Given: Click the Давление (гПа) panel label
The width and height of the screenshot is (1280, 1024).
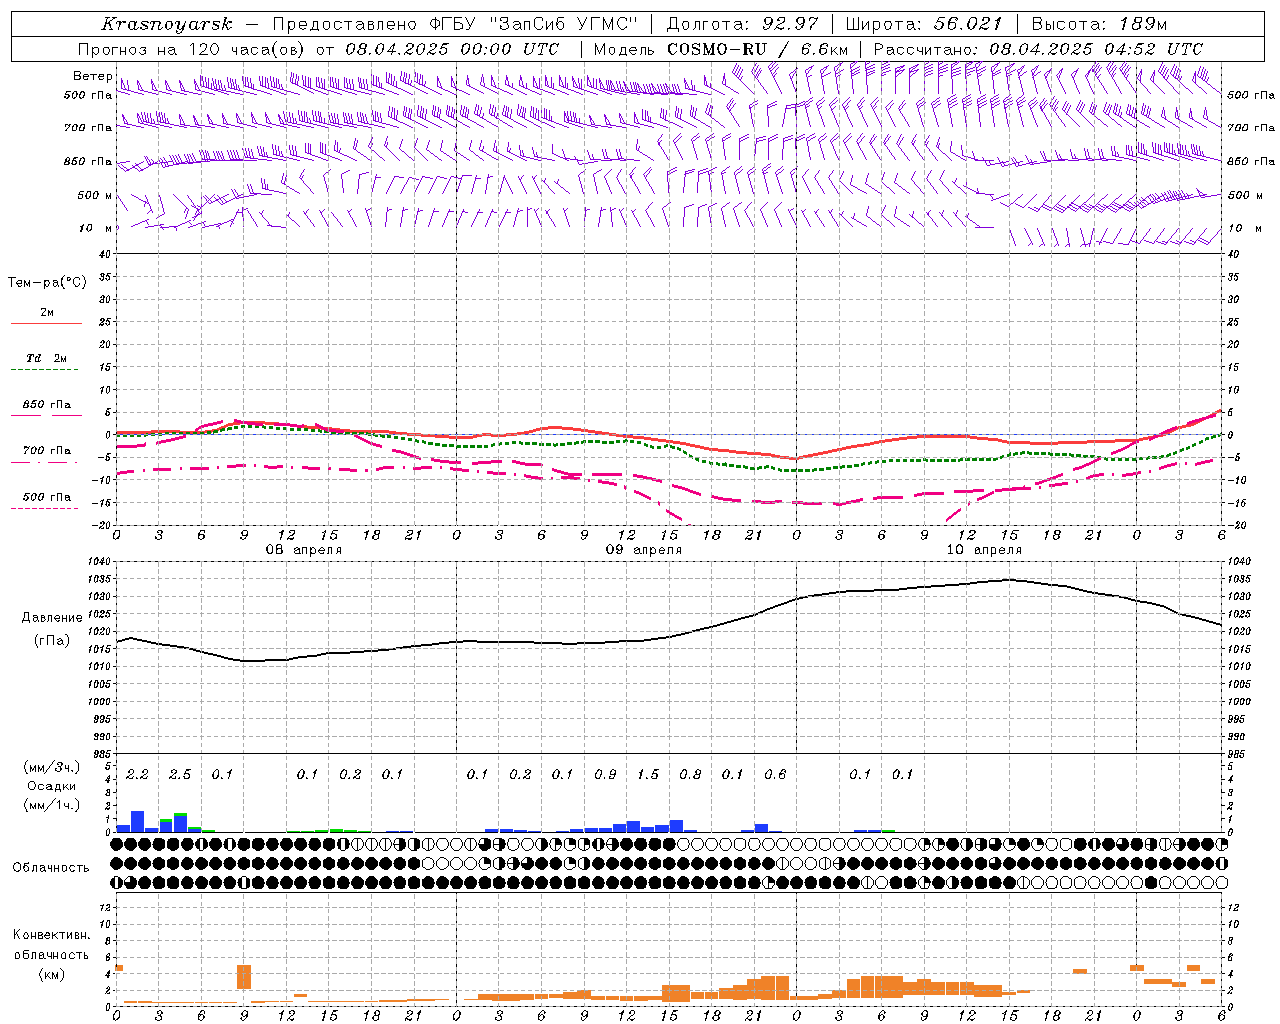Looking at the screenshot, I should pyautogui.click(x=46, y=629).
